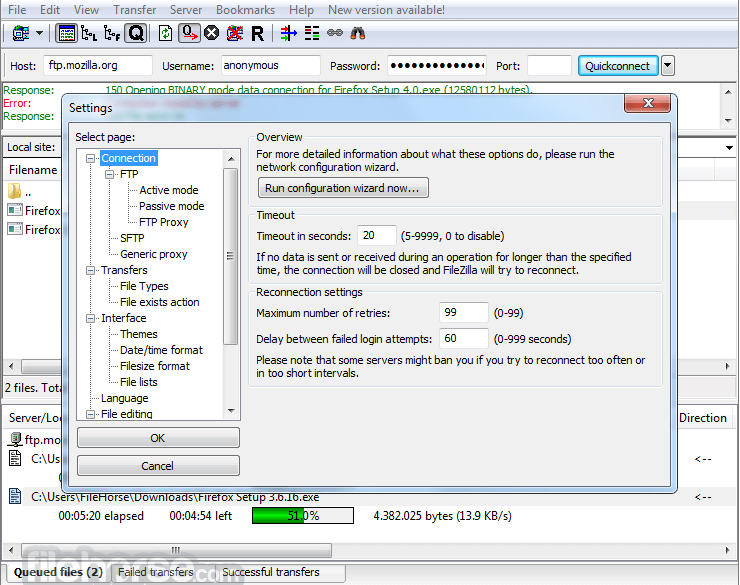Click Timeout in seconds field
740x585 pixels.
[x=377, y=235]
